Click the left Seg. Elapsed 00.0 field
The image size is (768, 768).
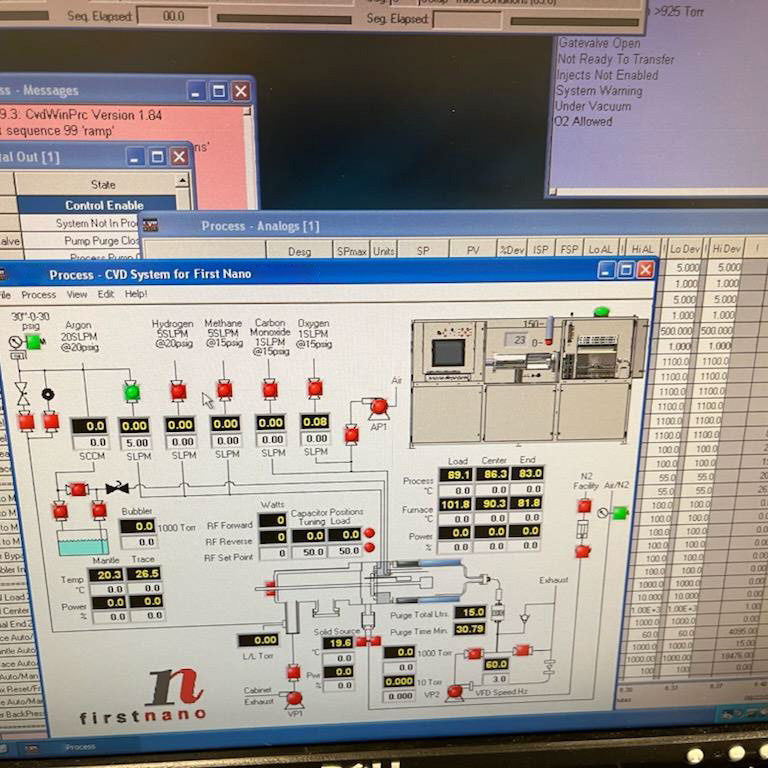click(x=172, y=16)
